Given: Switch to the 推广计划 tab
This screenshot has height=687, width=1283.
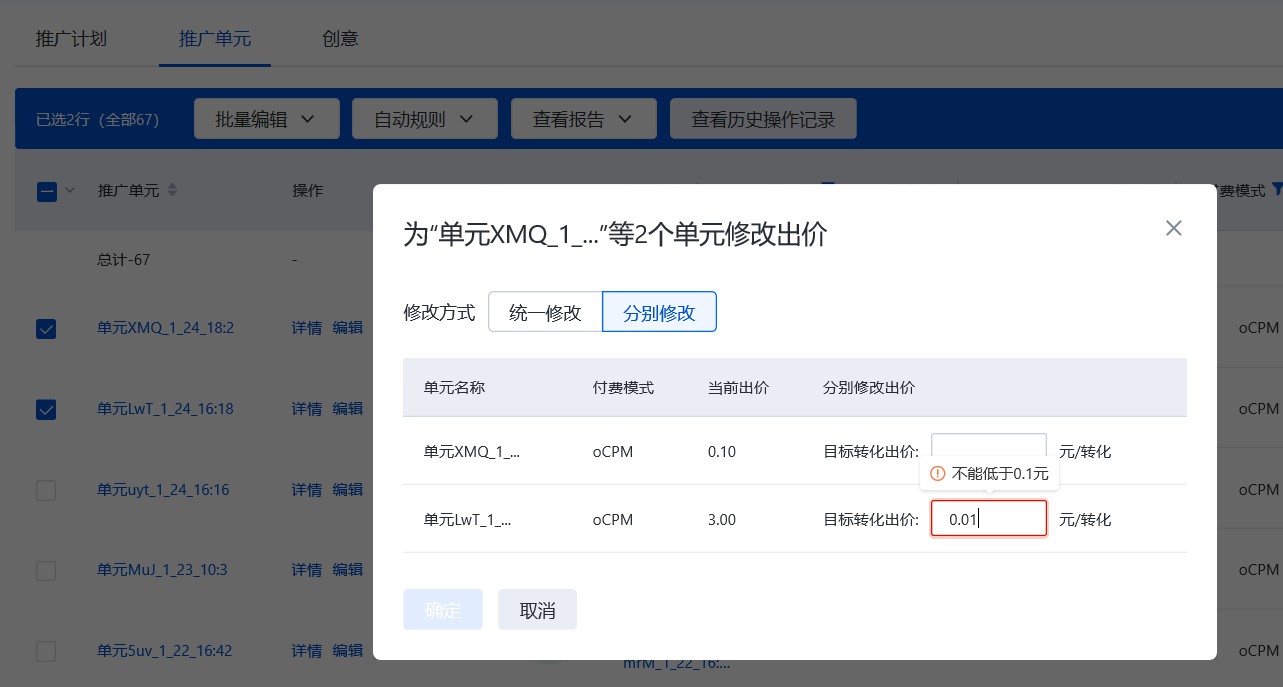Looking at the screenshot, I should 71,39.
